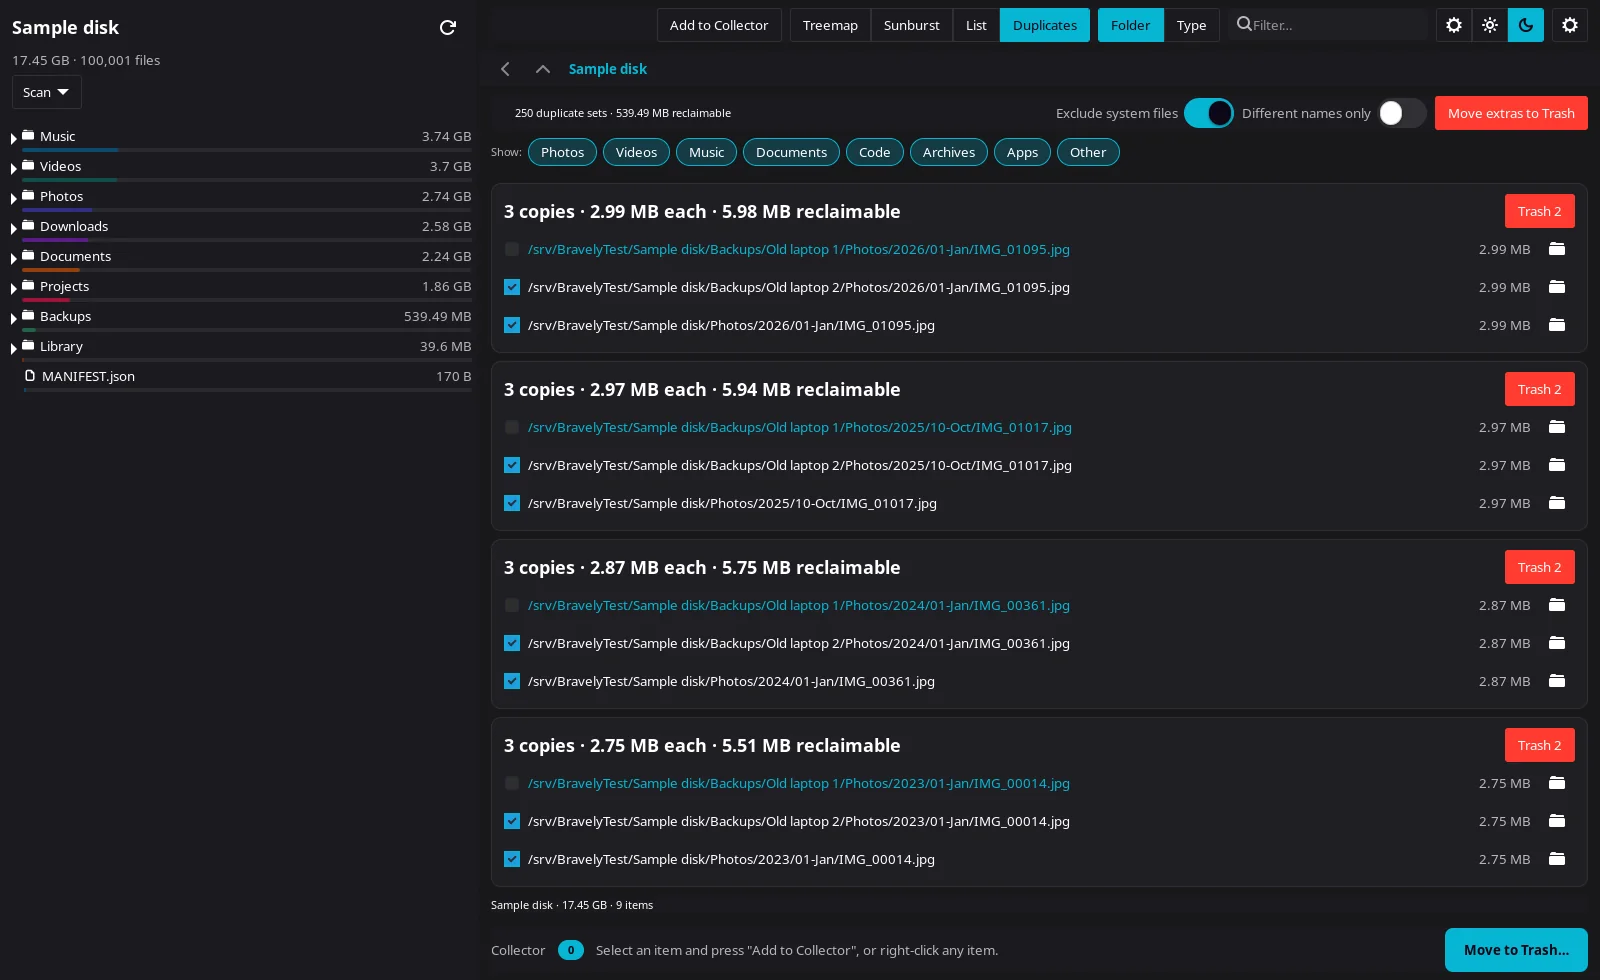Open settings with the standalone gear after the moon
This screenshot has width=1600, height=980.
tap(1570, 25)
